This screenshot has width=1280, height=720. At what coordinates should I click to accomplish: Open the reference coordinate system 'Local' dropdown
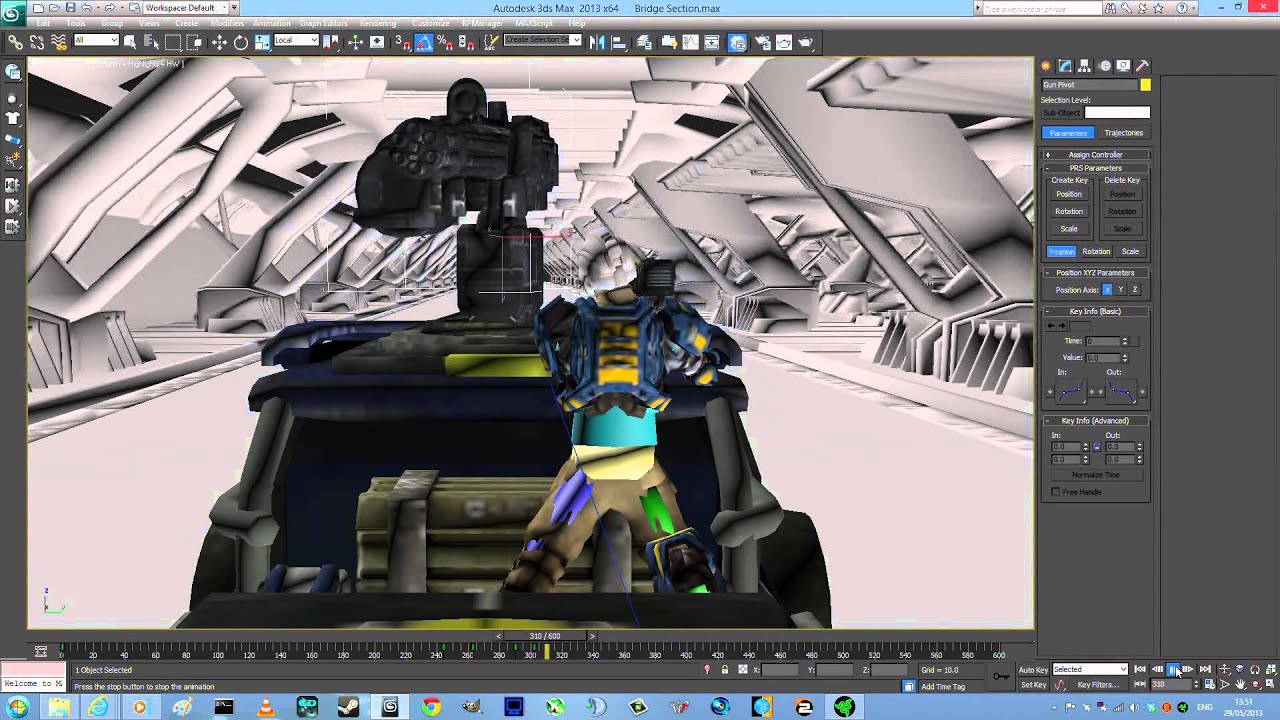[x=296, y=41]
